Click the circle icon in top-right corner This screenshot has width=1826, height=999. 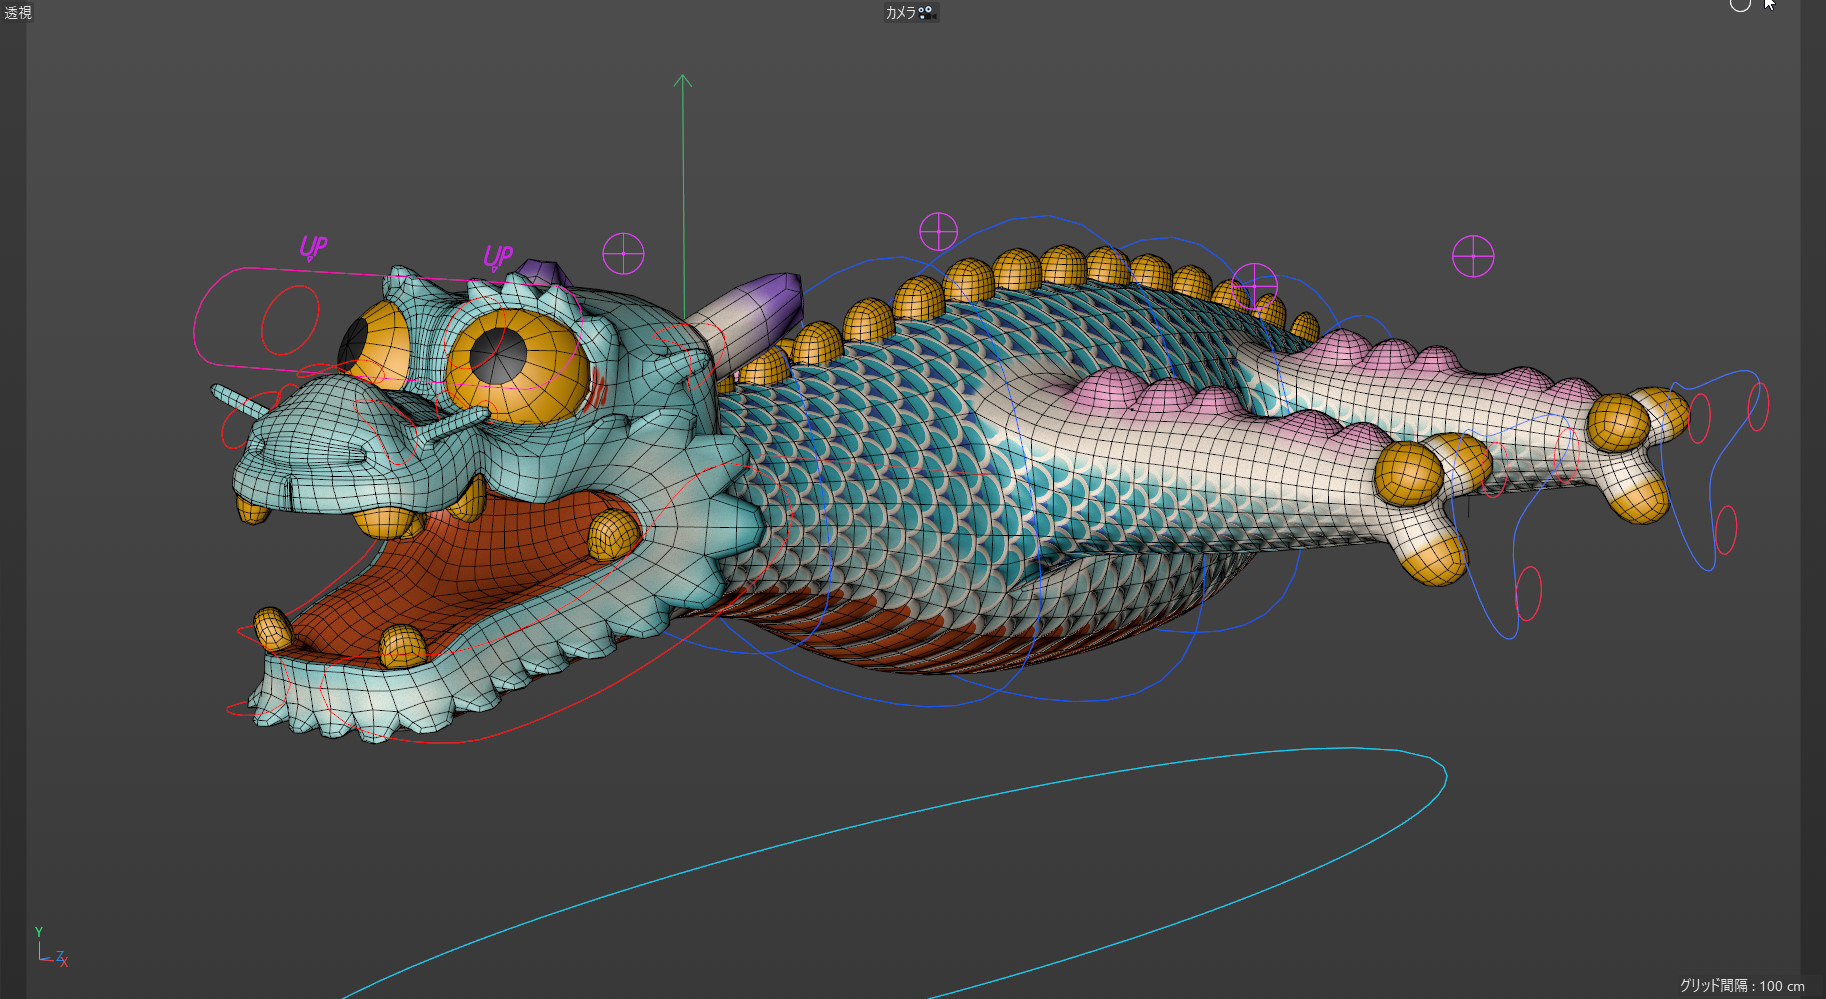coord(1740,4)
